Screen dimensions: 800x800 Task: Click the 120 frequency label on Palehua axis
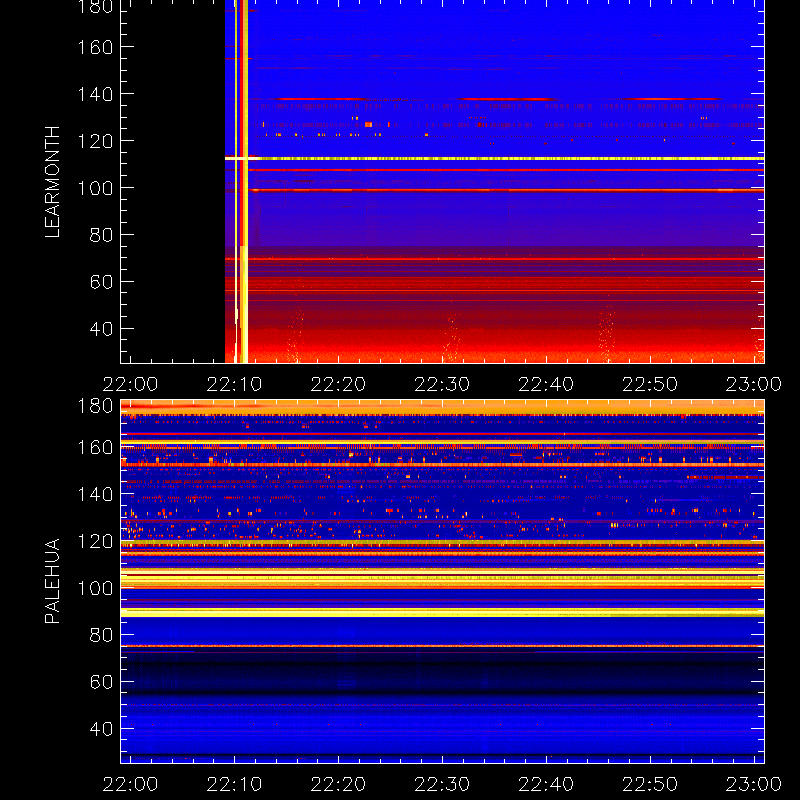[x=95, y=541]
